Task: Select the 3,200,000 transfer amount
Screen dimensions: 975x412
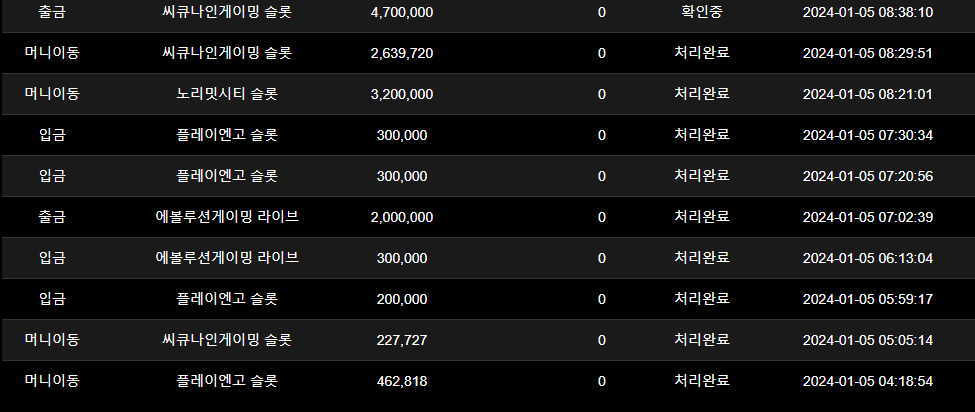Action: point(402,94)
